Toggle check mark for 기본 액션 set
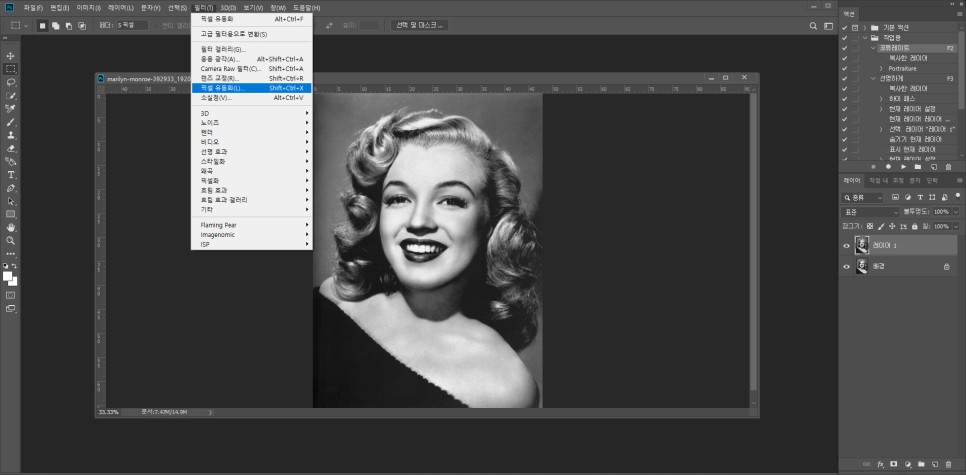The height and width of the screenshot is (475, 966). (845, 28)
